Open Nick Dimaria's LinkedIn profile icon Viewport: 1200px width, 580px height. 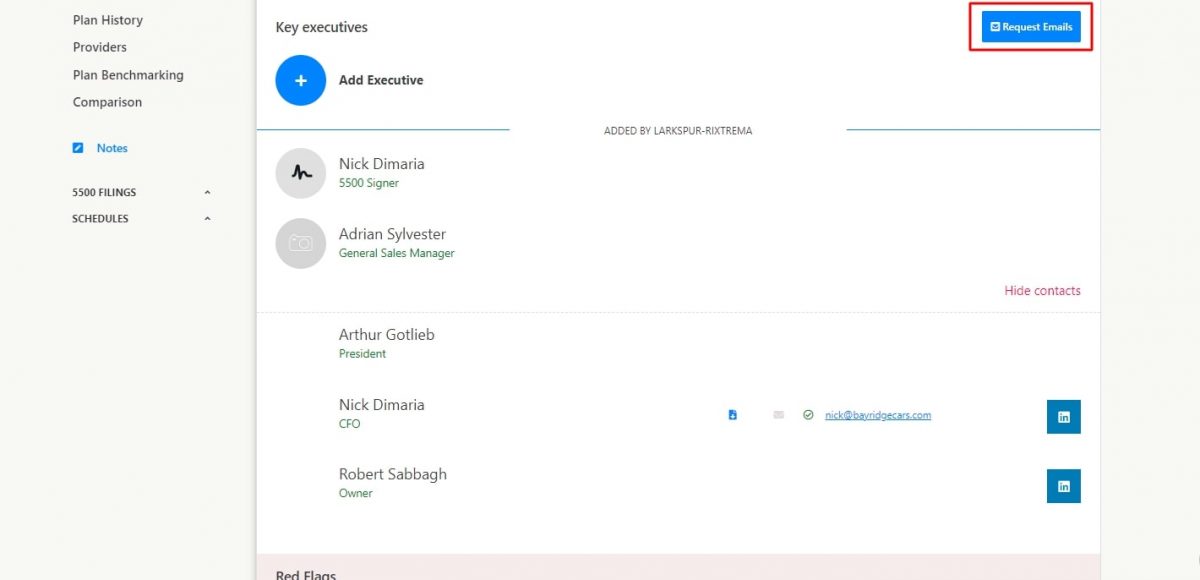click(x=1063, y=417)
